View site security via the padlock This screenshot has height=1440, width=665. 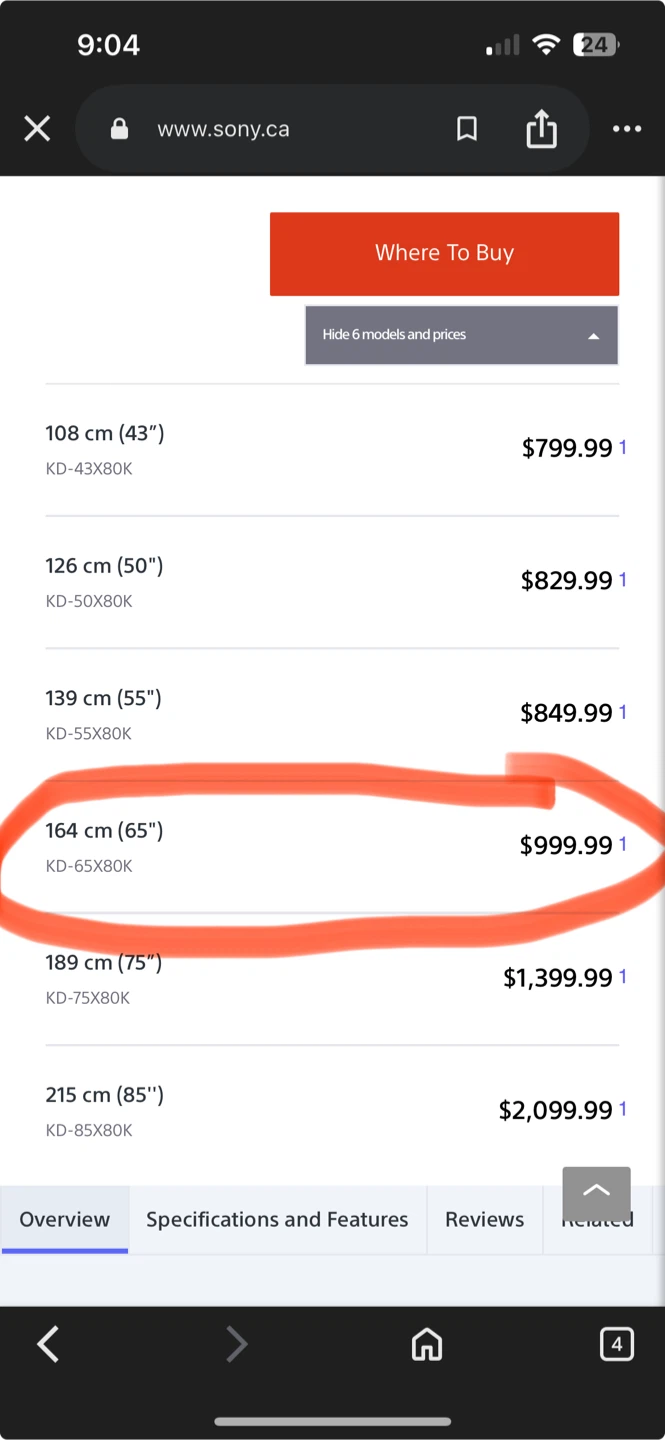point(118,128)
